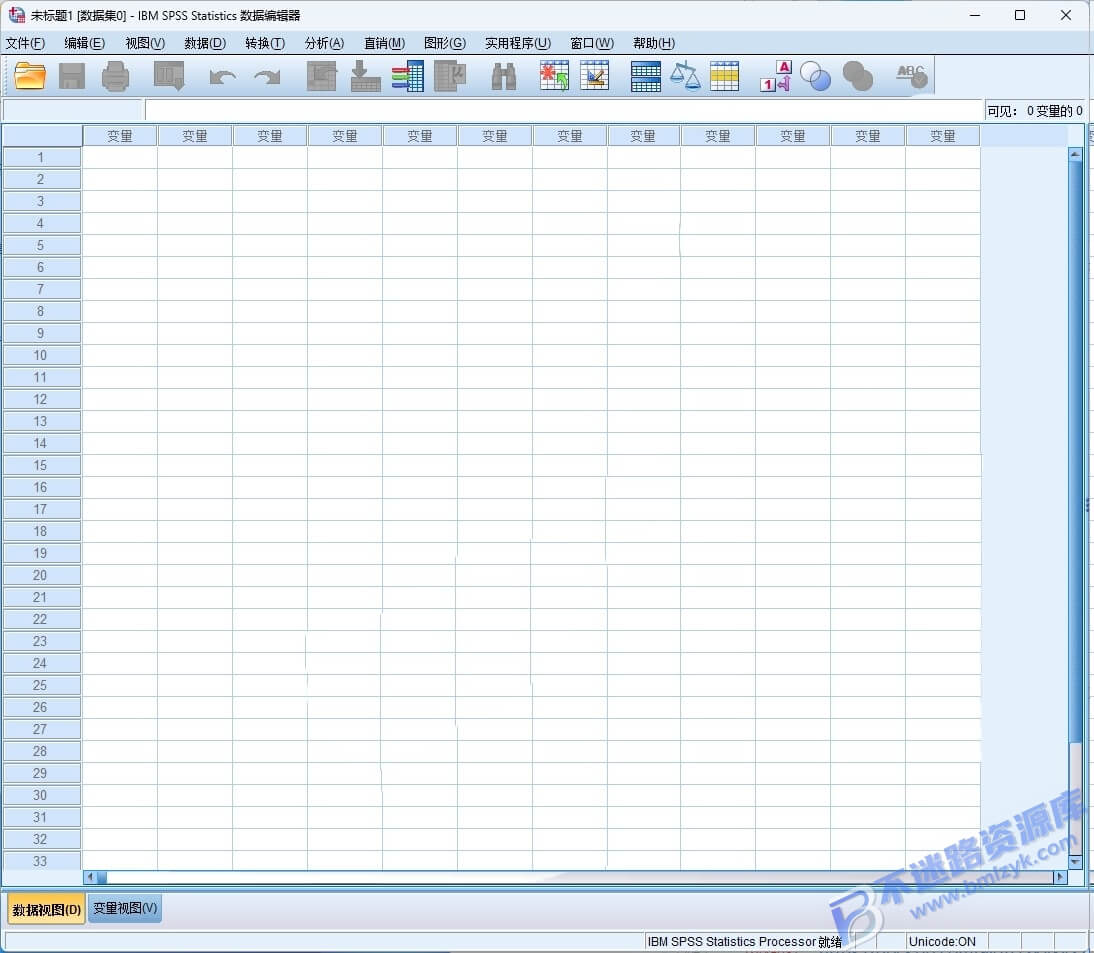Open the 视图(V) menu

[145, 43]
